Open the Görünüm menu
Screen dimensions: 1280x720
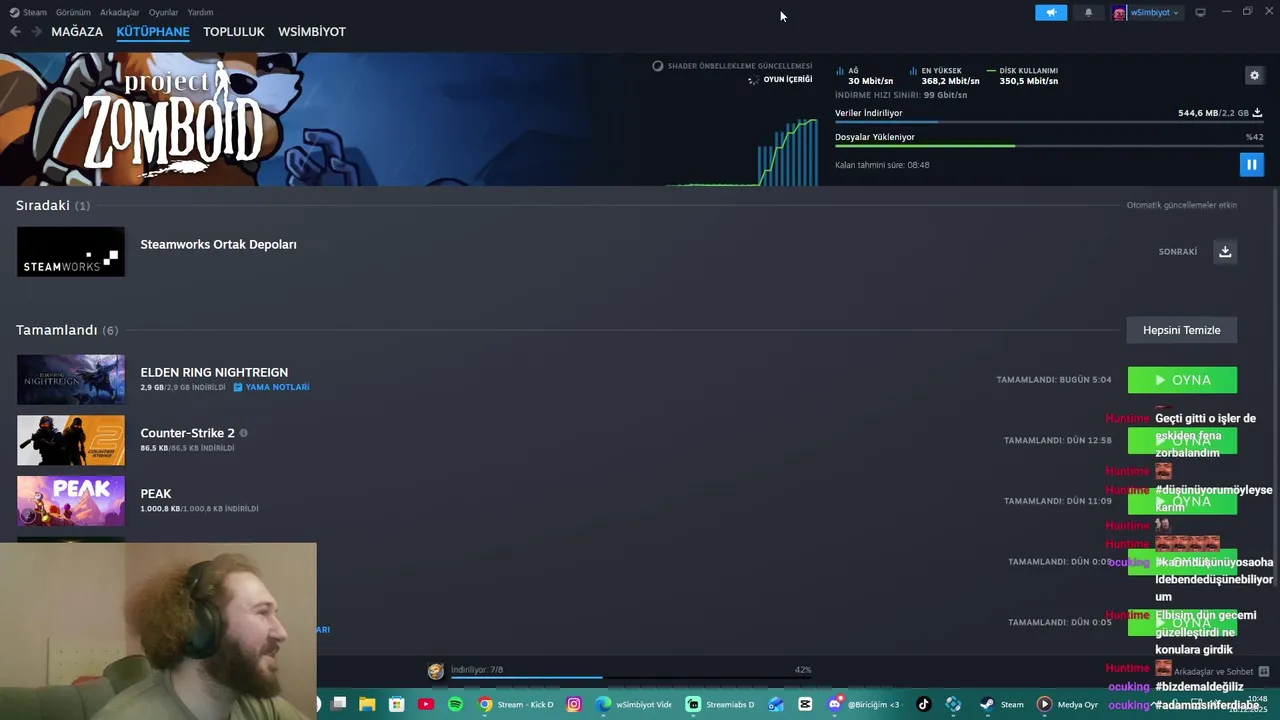coord(73,12)
